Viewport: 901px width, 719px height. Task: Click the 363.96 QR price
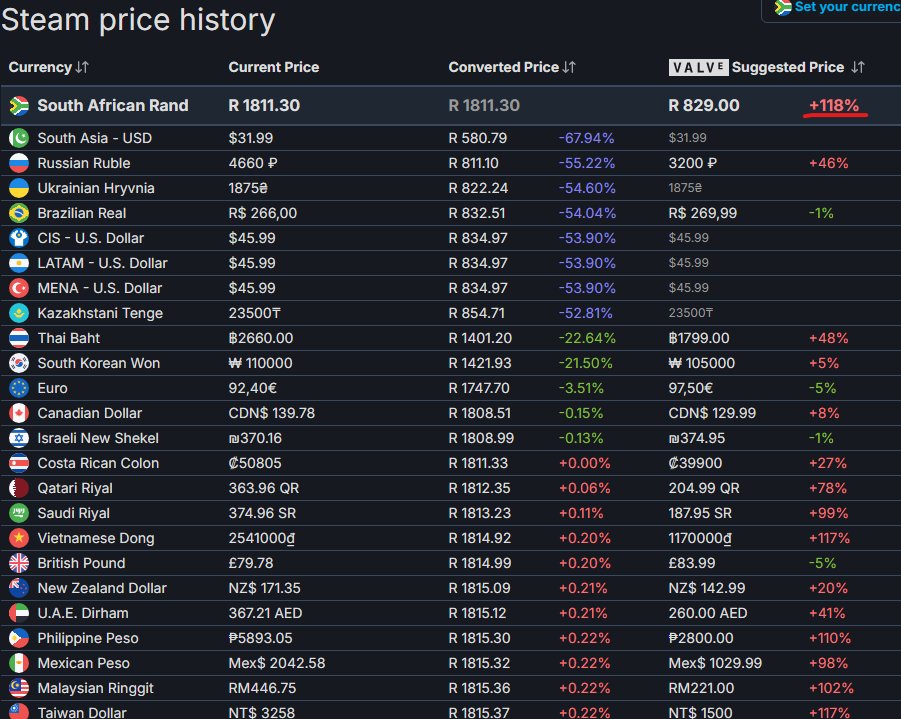(x=264, y=489)
